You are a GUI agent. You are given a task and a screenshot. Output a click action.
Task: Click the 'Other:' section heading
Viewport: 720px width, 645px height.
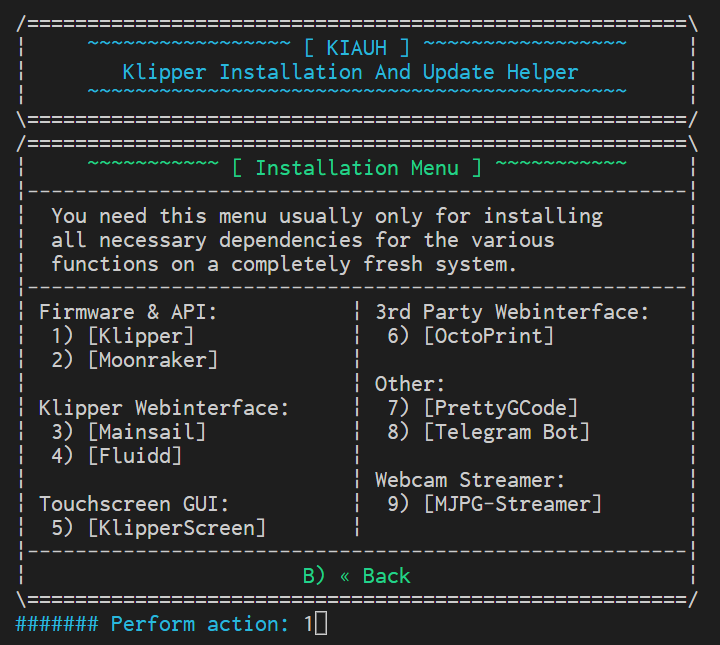[x=410, y=384]
